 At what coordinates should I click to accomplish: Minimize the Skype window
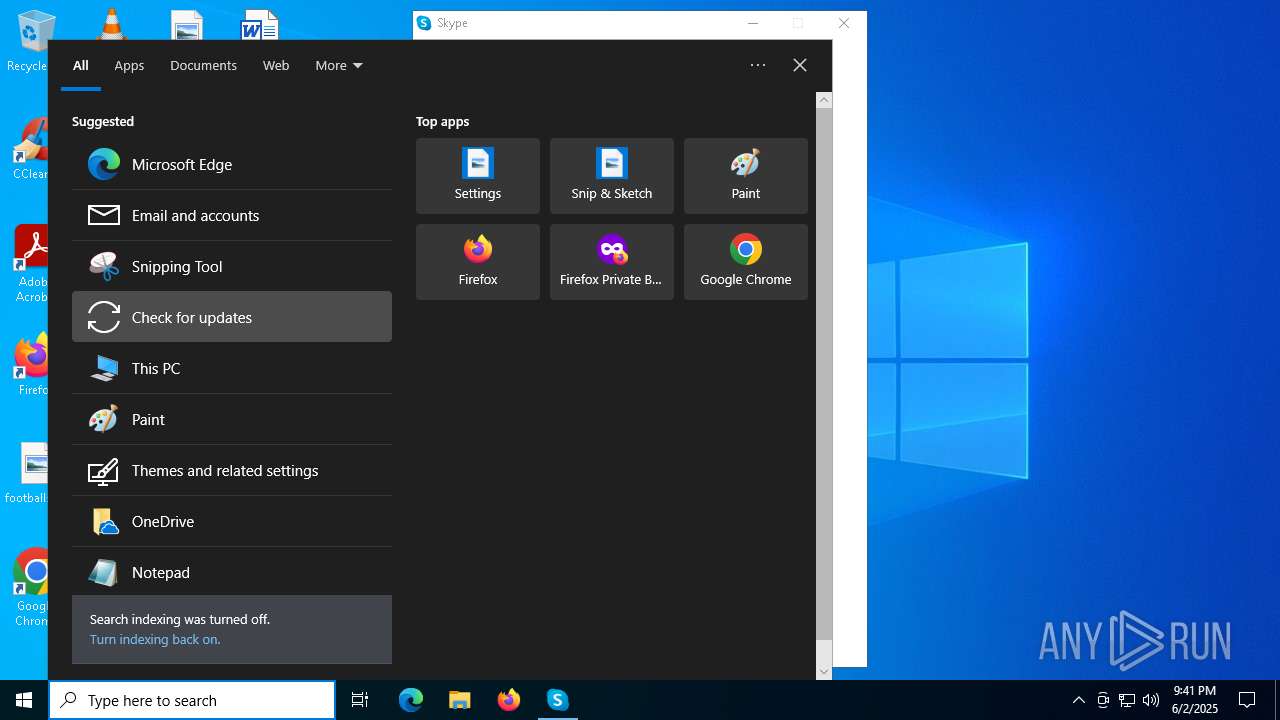(753, 23)
